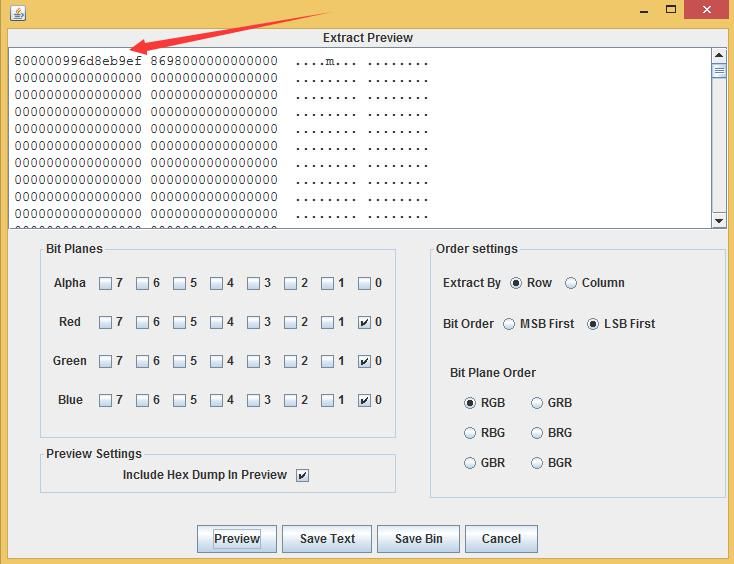Check Red bit plane 6
Image resolution: width=734 pixels, height=564 pixels.
(x=142, y=322)
